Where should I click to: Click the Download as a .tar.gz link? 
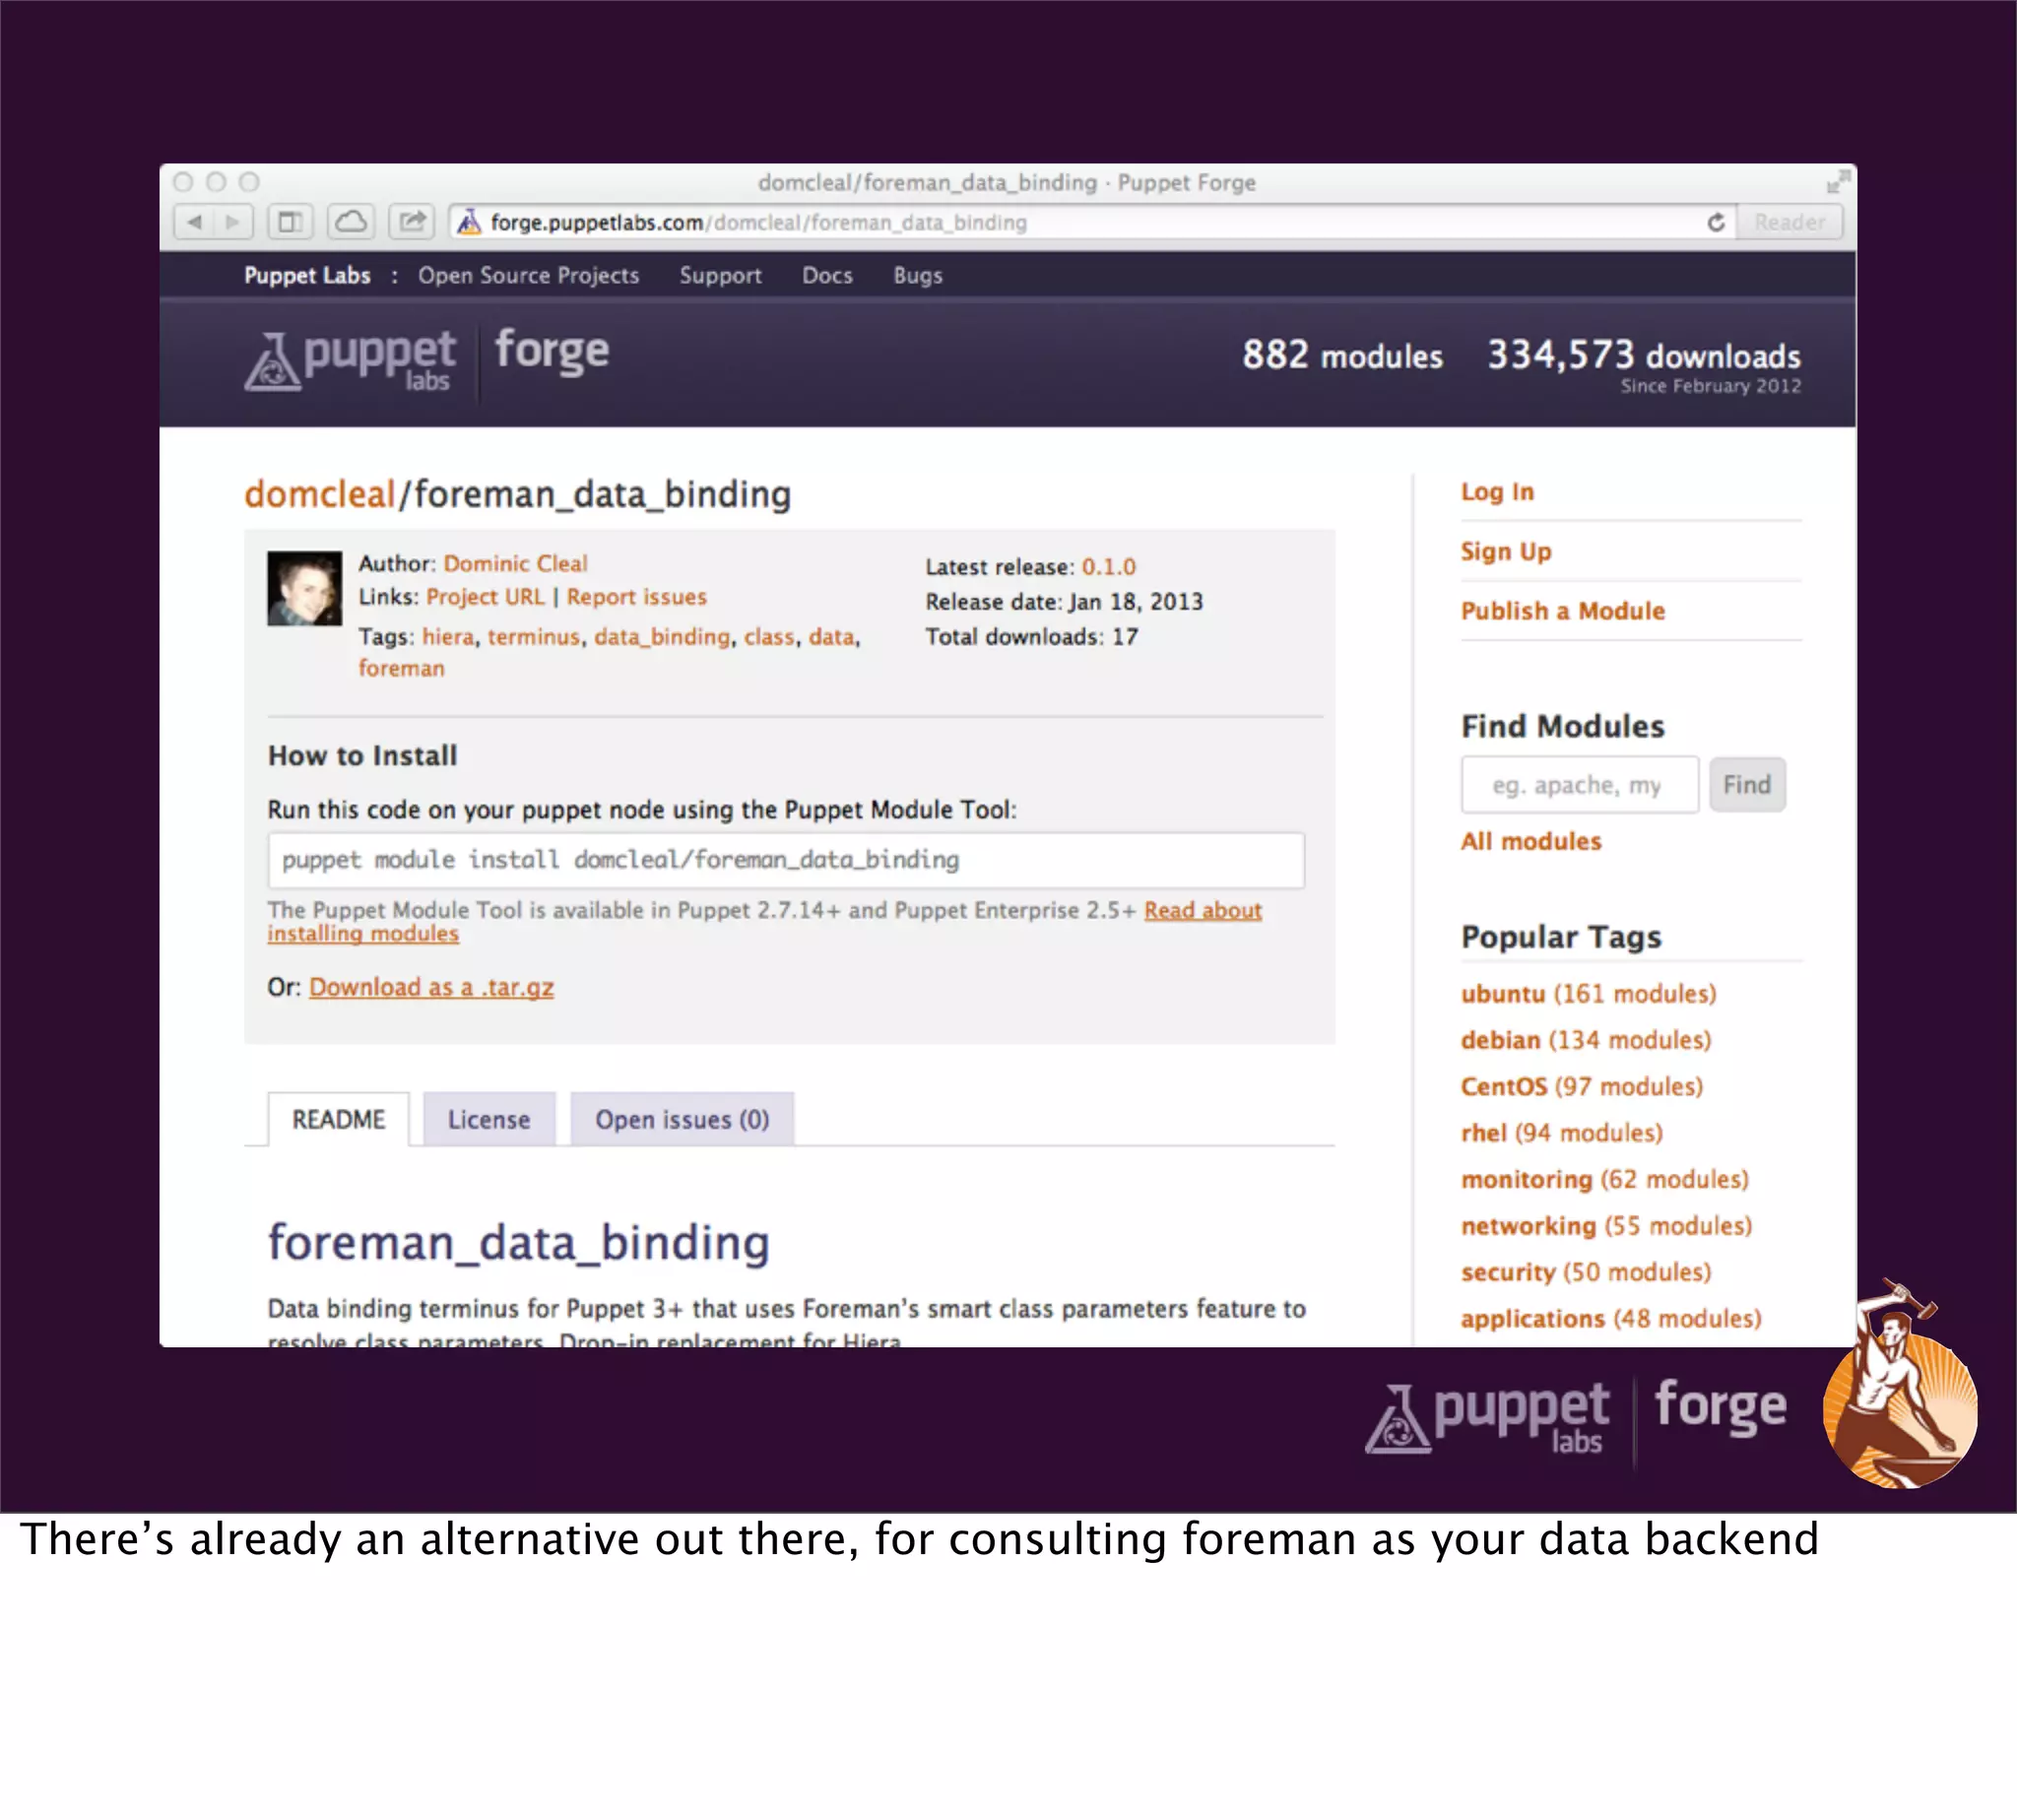coord(431,987)
